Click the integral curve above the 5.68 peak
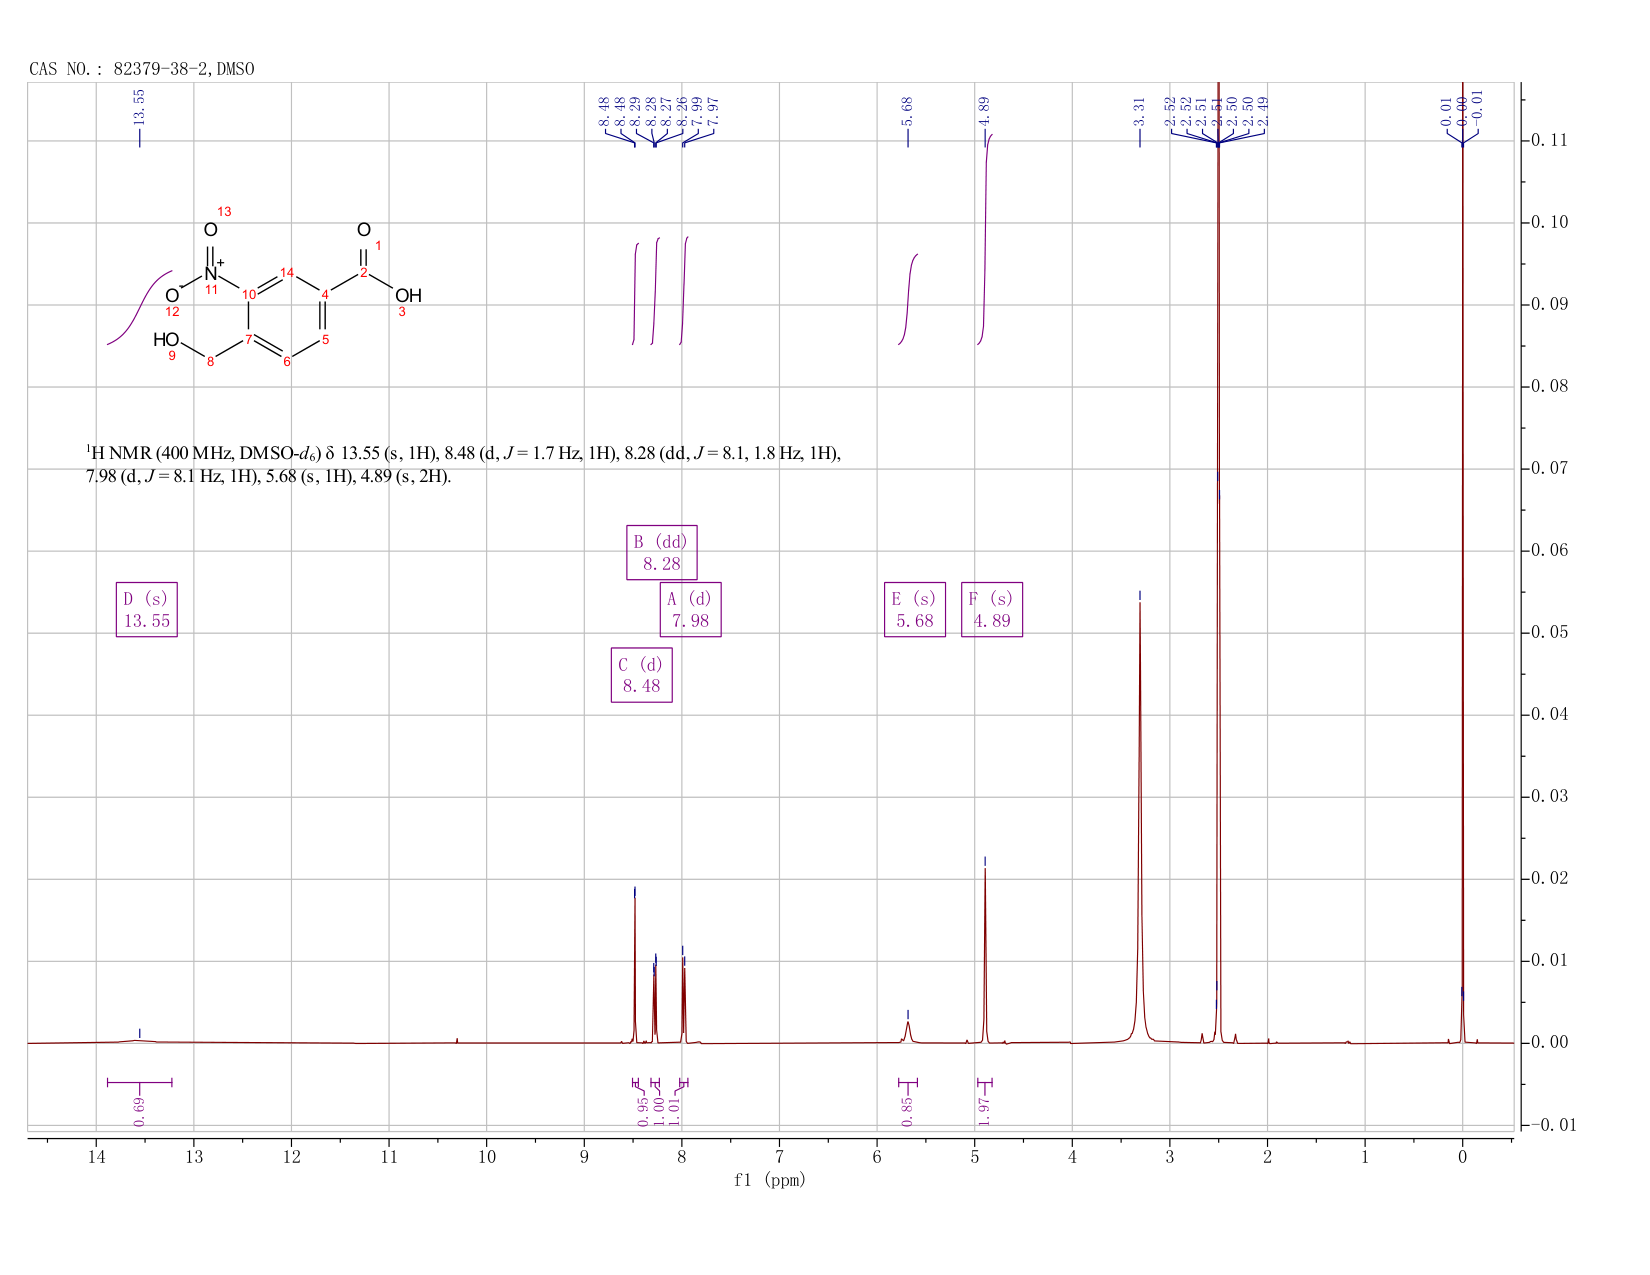This screenshot has height=1275, width=1650. pyautogui.click(x=908, y=300)
